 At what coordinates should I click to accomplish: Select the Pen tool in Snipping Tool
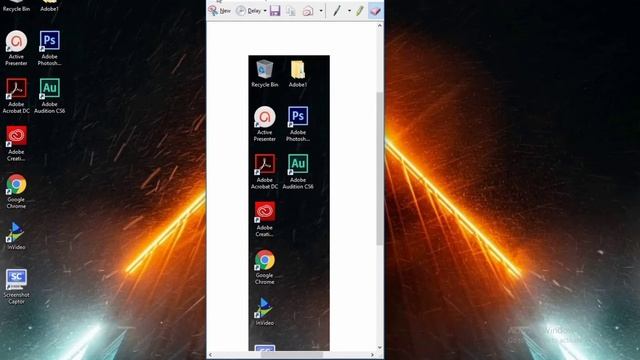pyautogui.click(x=337, y=11)
